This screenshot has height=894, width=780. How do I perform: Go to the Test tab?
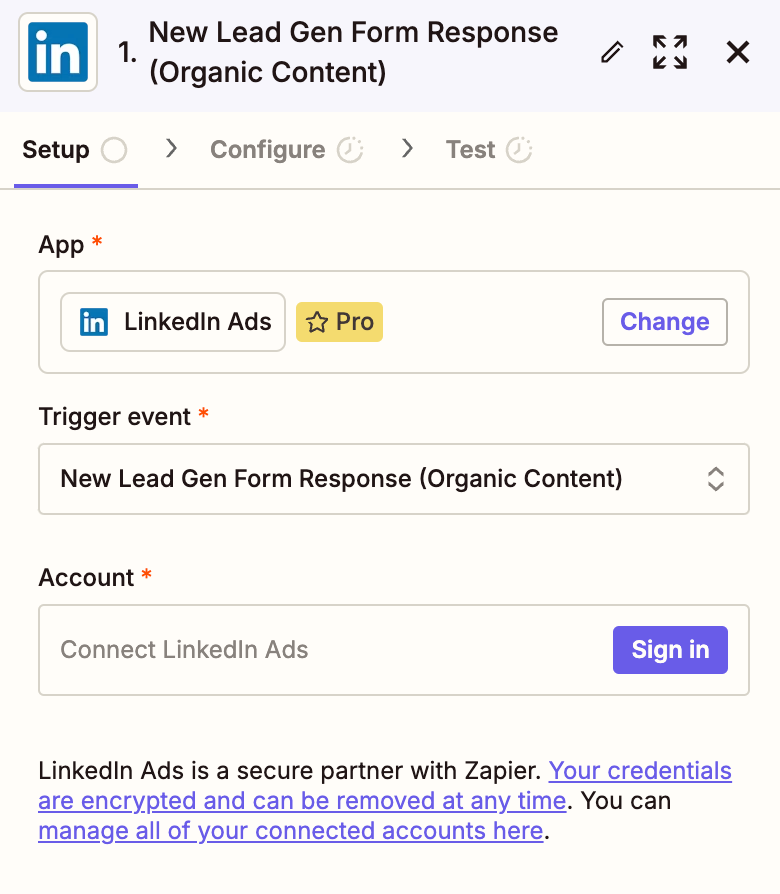(471, 150)
